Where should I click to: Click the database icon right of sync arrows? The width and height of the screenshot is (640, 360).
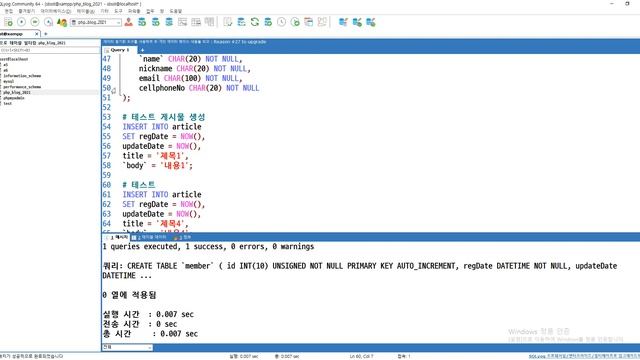click(268, 22)
